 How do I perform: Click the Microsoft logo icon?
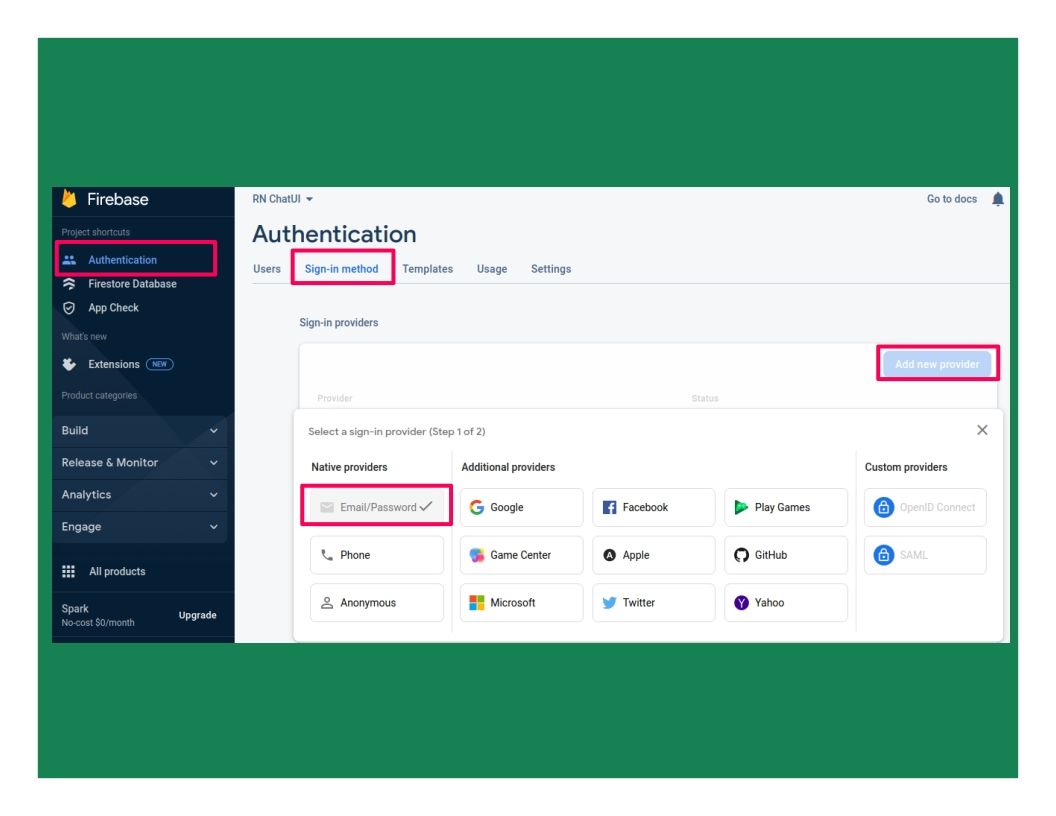click(477, 603)
